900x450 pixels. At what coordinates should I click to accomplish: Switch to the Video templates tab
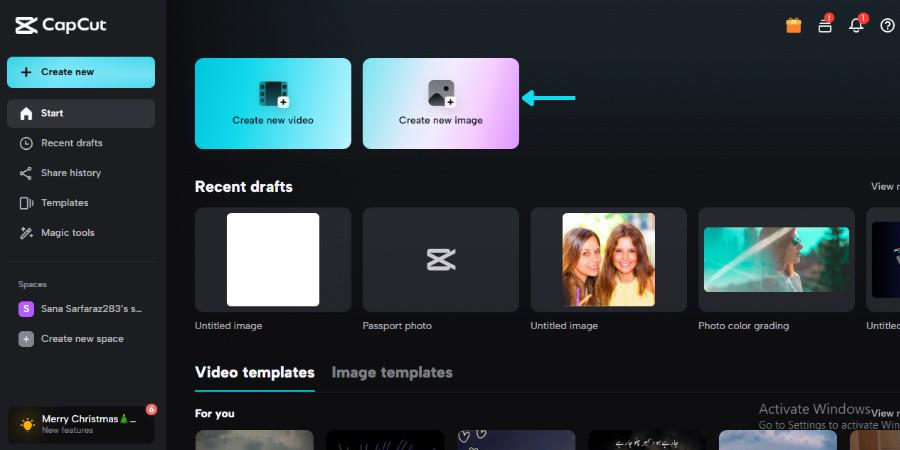[x=255, y=373]
